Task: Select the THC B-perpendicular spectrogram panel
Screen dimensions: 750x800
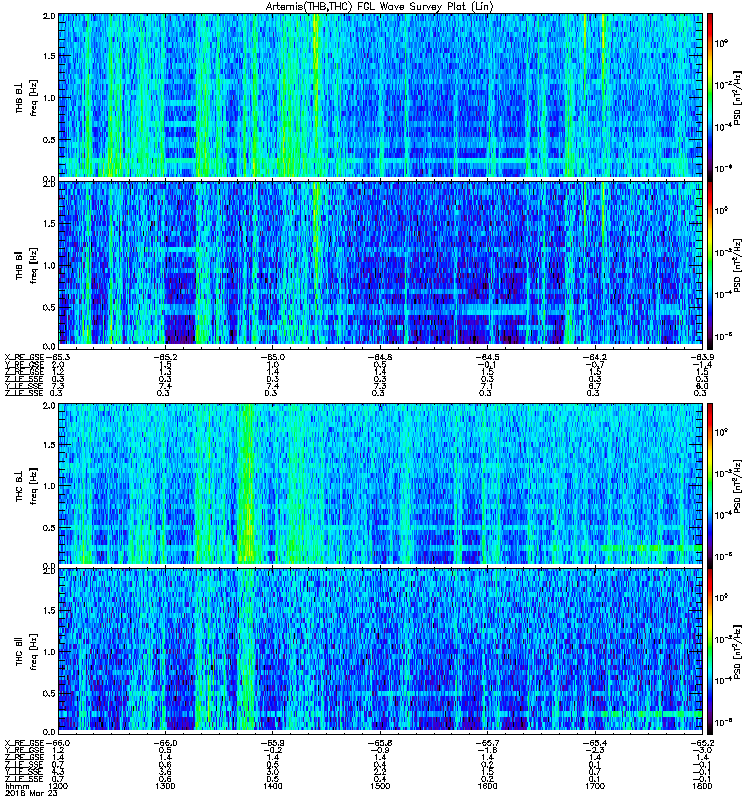Action: click(381, 484)
